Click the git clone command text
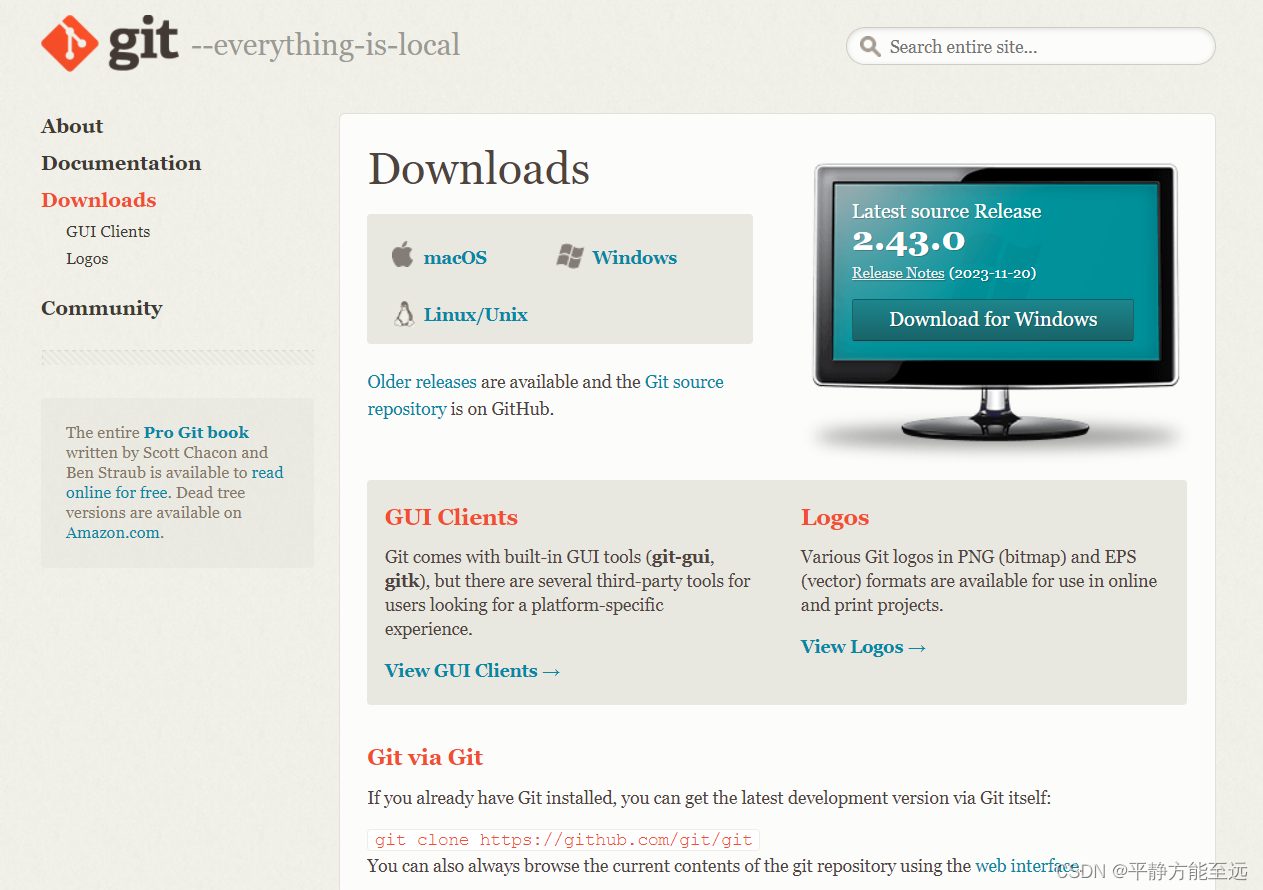Screen dimensions: 1263x890 (564, 840)
